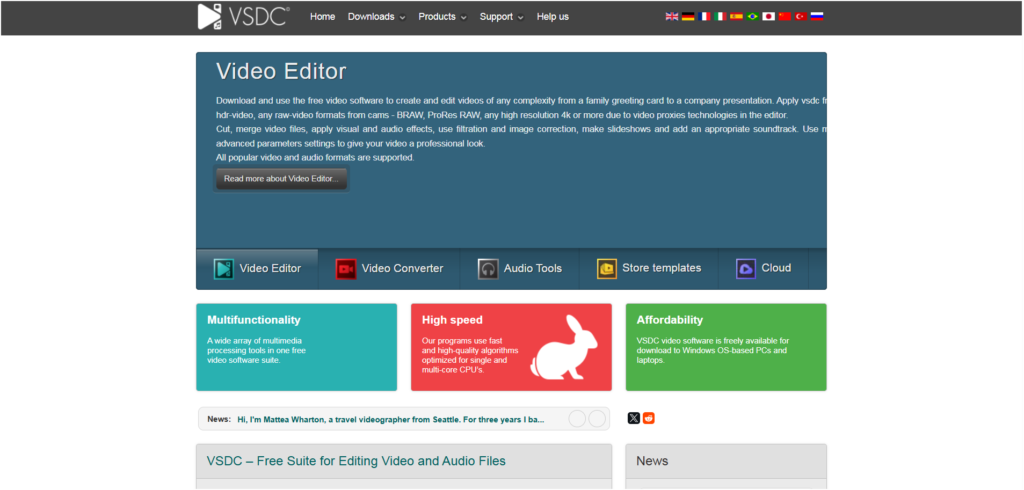Click Read more about Video Editor button
Image resolution: width=1024 pixels, height=490 pixels.
coord(281,178)
